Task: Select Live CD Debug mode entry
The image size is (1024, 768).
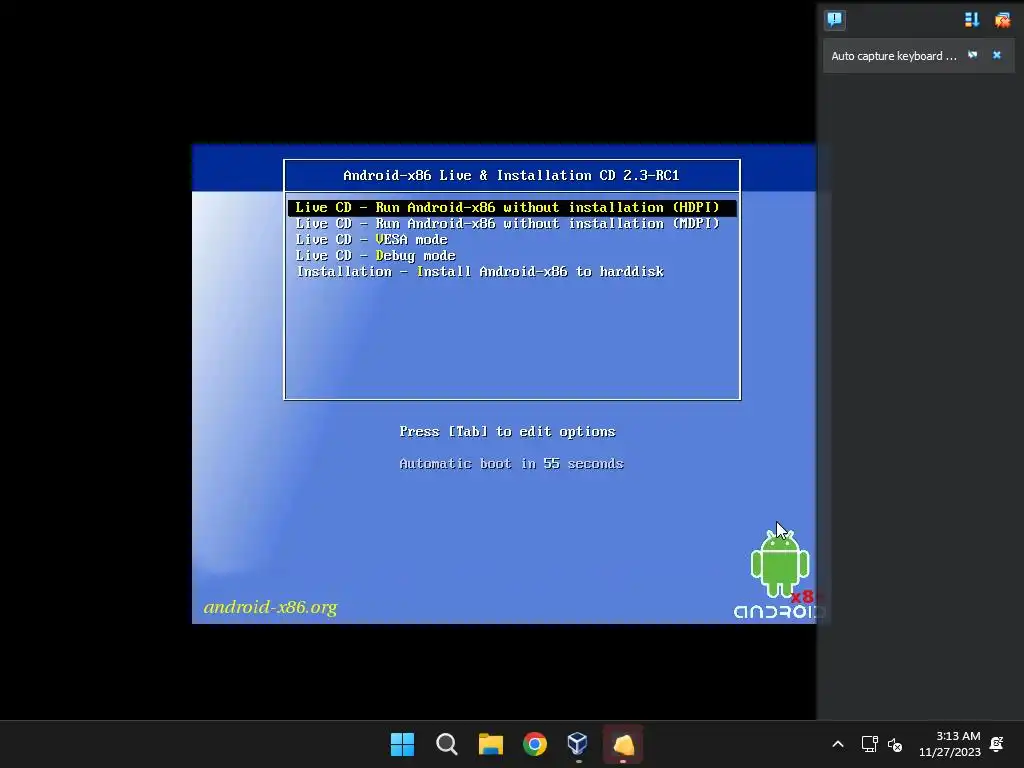Action: pos(376,255)
